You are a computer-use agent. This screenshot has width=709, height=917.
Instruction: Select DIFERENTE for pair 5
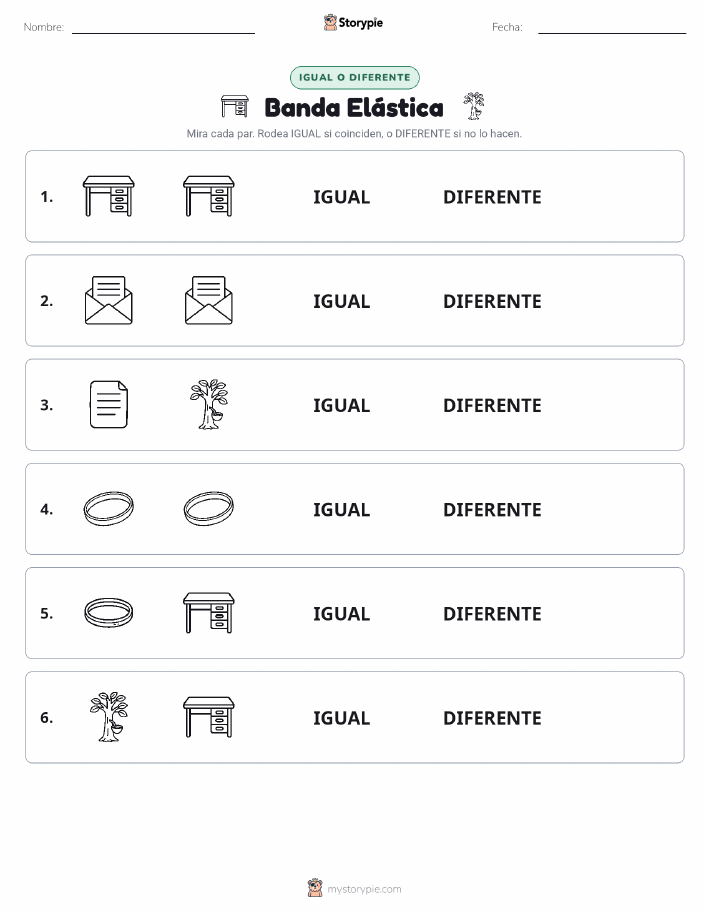click(492, 613)
